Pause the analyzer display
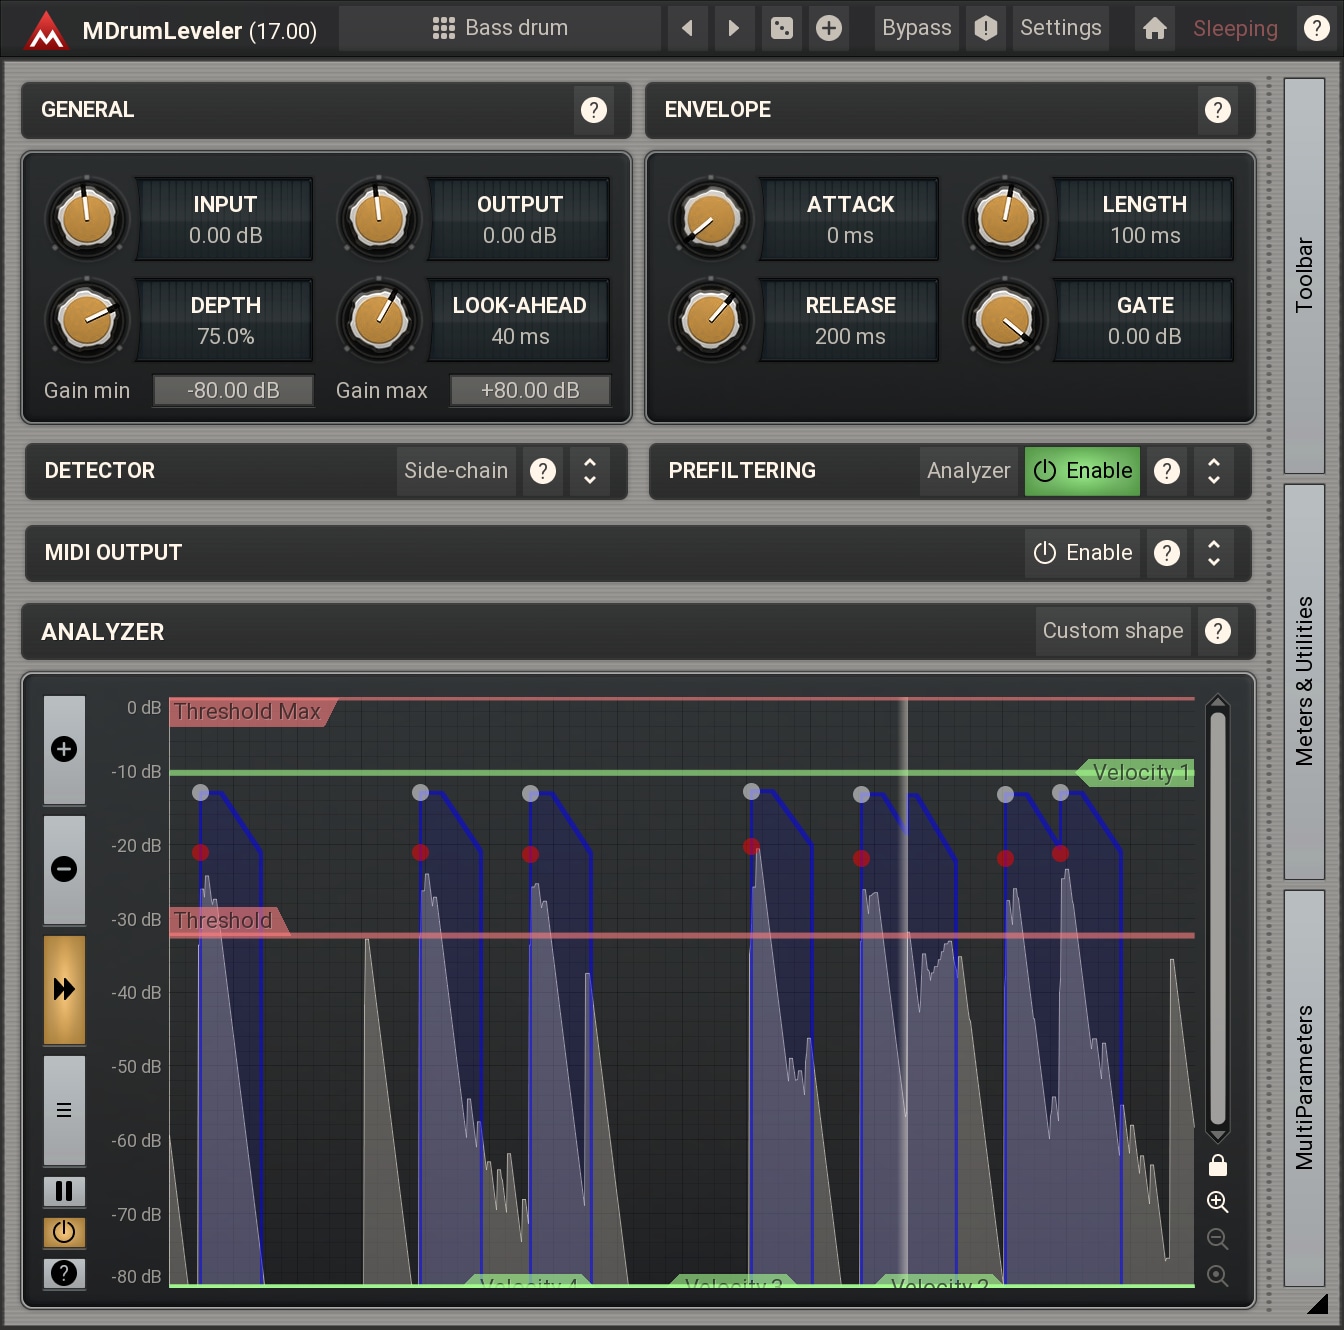 click(64, 1191)
